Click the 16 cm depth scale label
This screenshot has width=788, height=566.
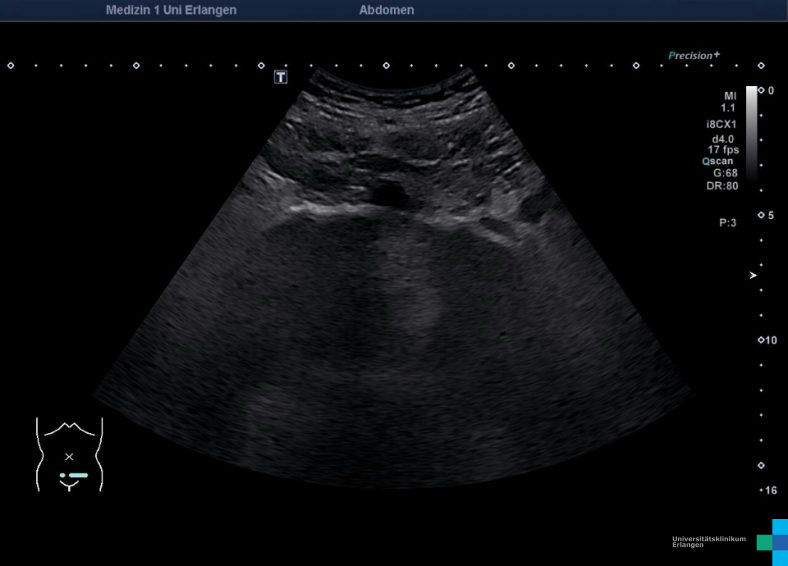click(769, 490)
